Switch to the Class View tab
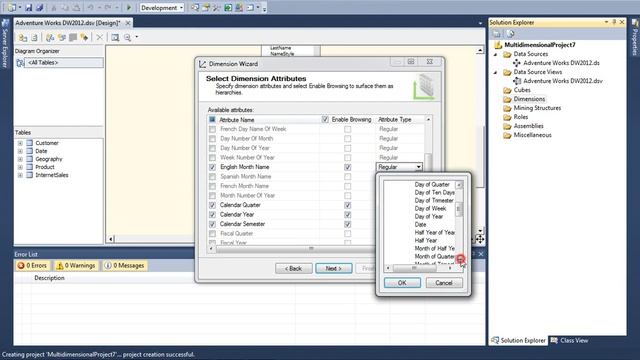The width and height of the screenshot is (640, 360). pyautogui.click(x=569, y=340)
